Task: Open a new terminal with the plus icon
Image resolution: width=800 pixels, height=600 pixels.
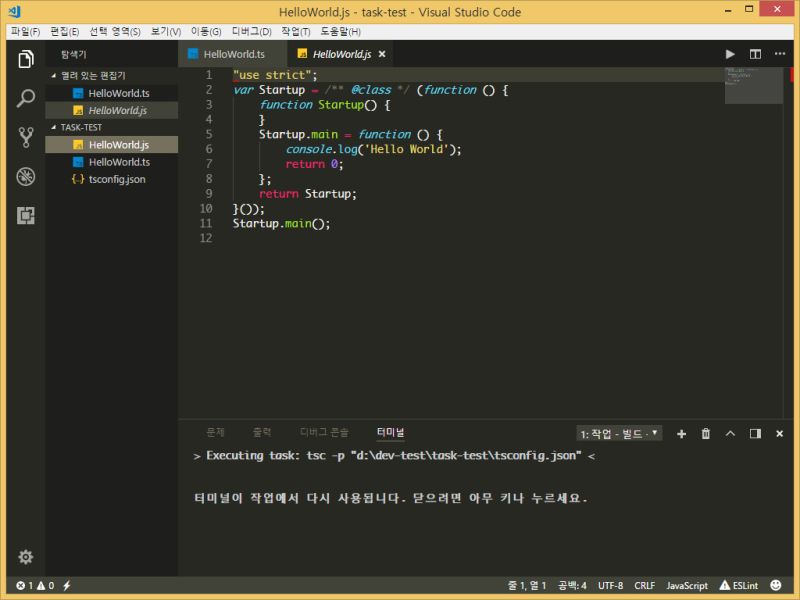Action: coord(680,433)
